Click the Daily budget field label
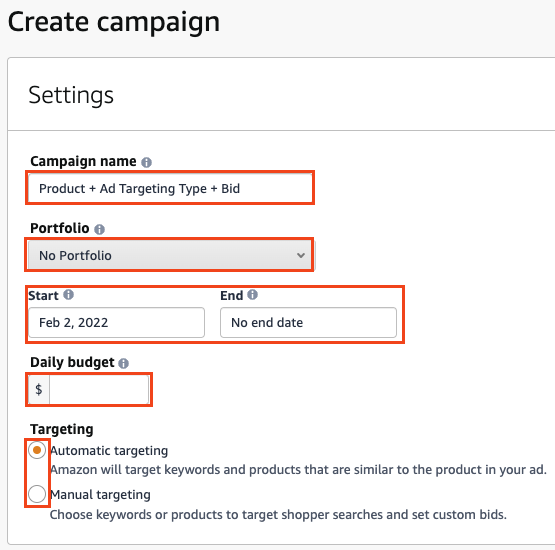555x550 pixels. tap(72, 362)
